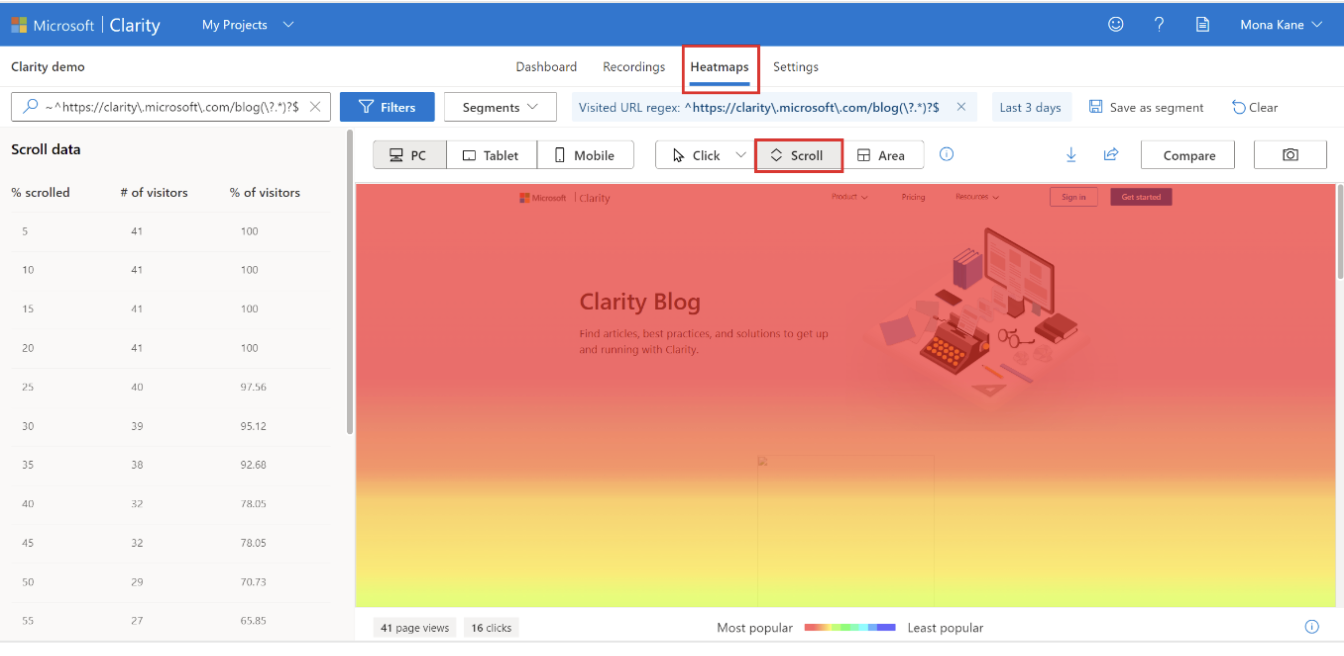Click the '% scrolled' column header
The height and width of the screenshot is (656, 1344).
[40, 192]
